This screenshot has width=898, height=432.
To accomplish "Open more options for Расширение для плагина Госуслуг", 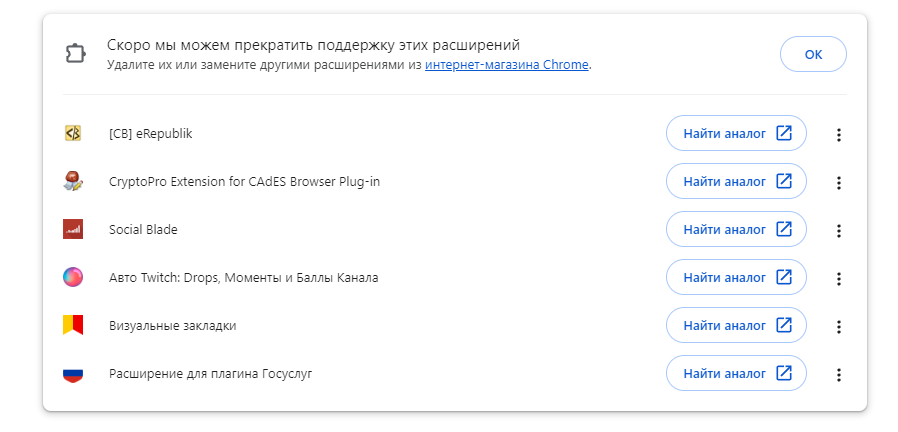I will tap(838, 375).
